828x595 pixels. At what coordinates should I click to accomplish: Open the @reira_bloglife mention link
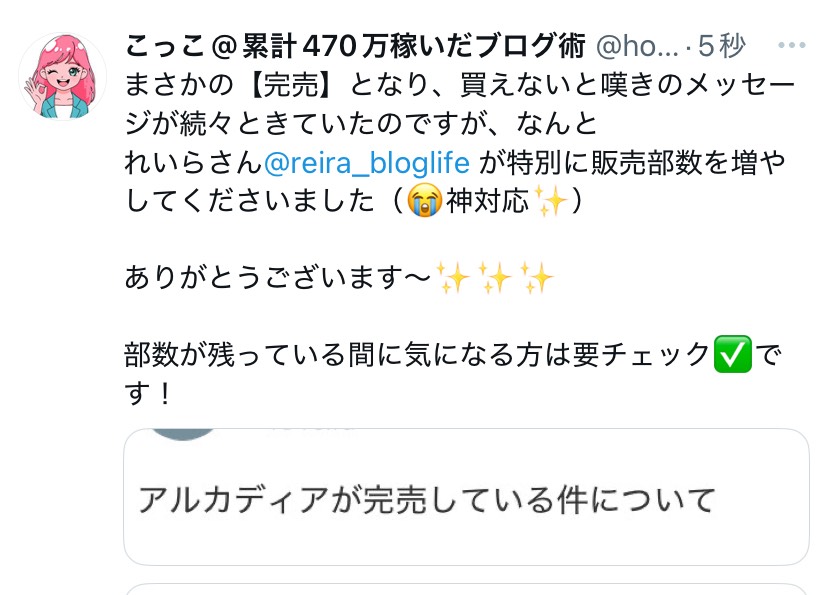[x=366, y=163]
